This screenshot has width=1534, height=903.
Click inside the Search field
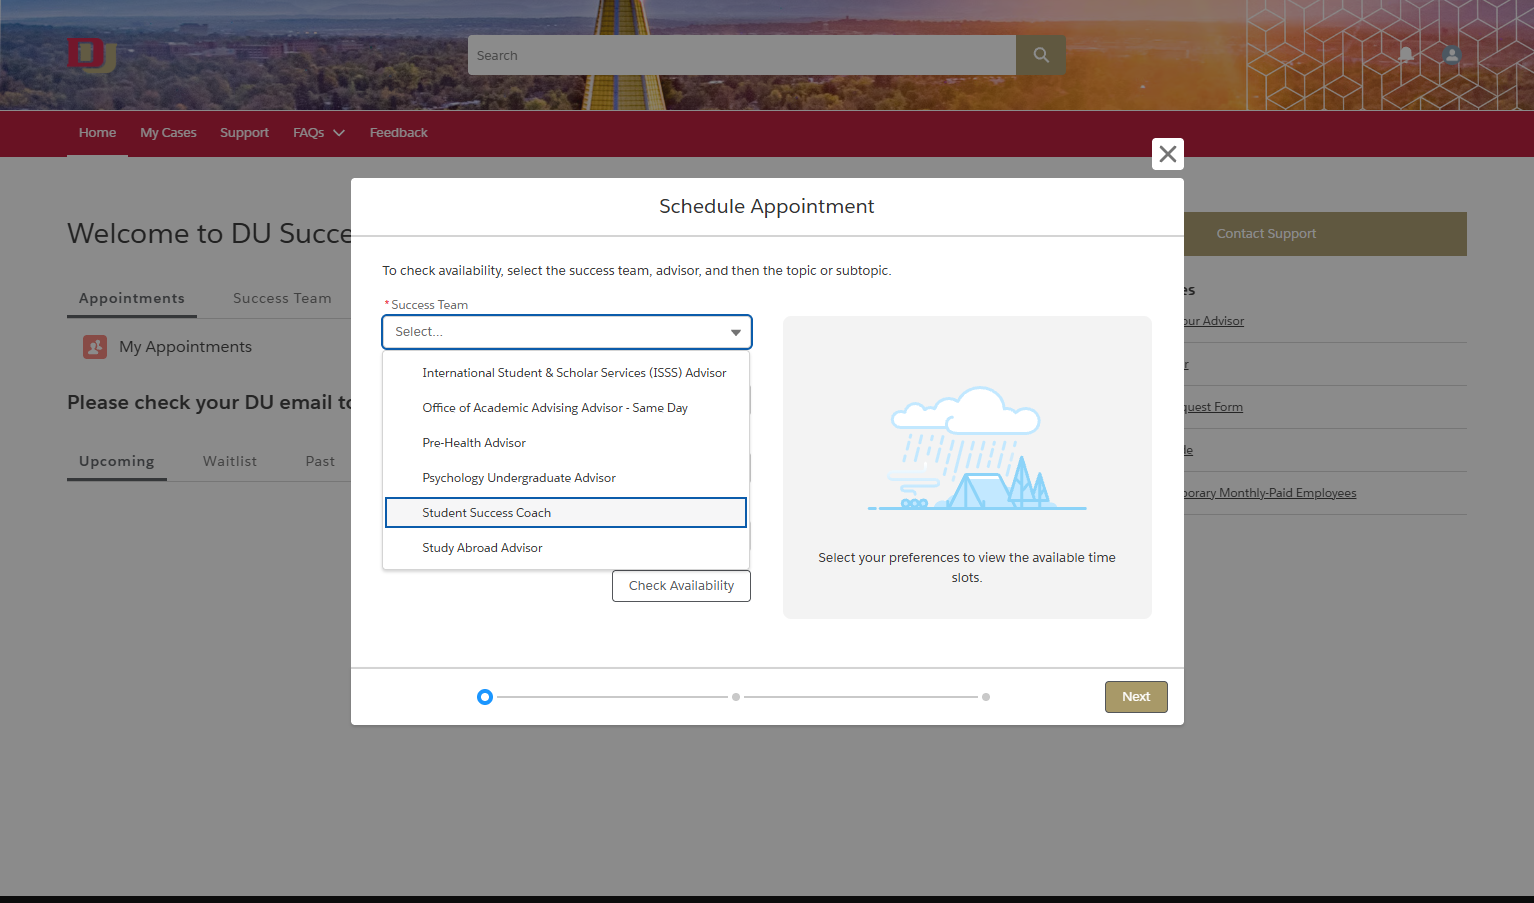[742, 55]
